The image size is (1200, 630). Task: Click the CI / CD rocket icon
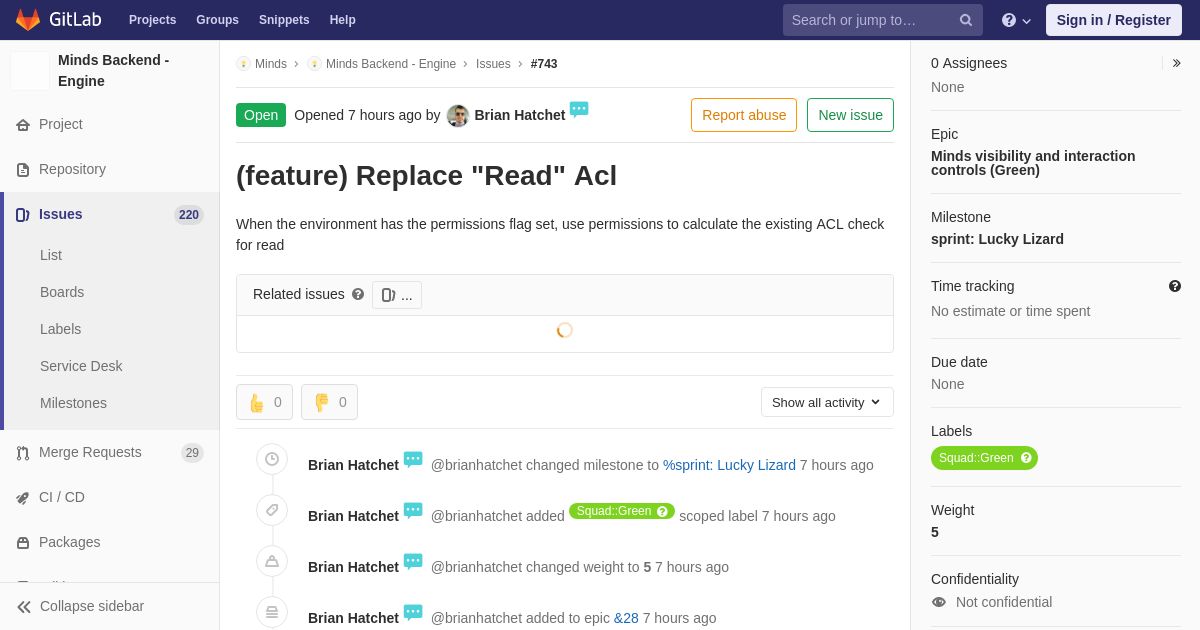[x=23, y=498]
